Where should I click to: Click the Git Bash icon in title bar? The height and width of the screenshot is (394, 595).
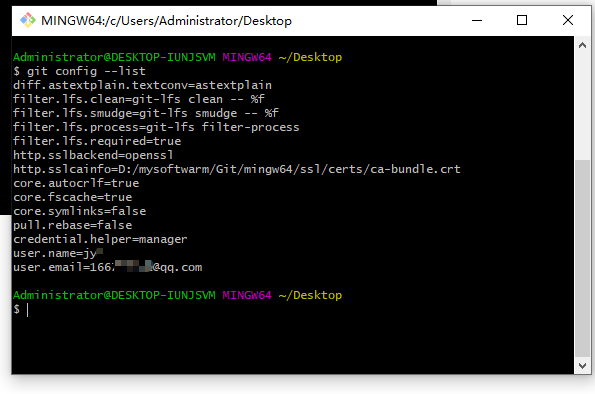click(x=28, y=20)
